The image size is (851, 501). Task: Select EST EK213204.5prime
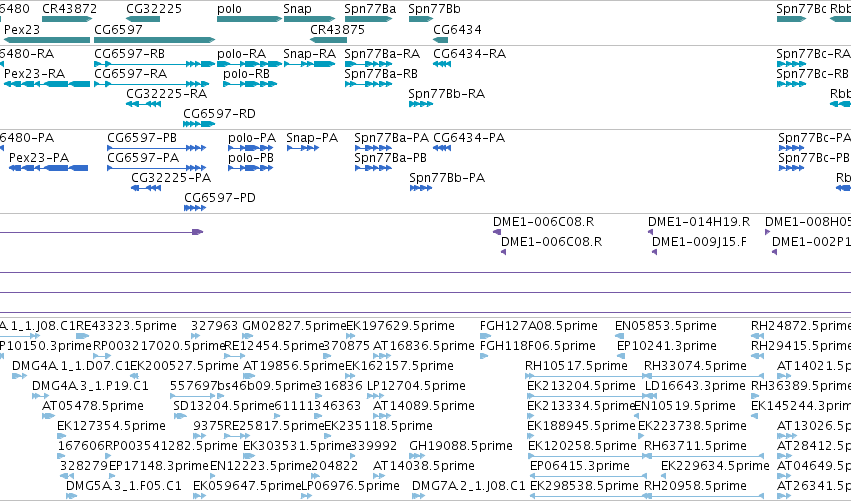(x=587, y=396)
